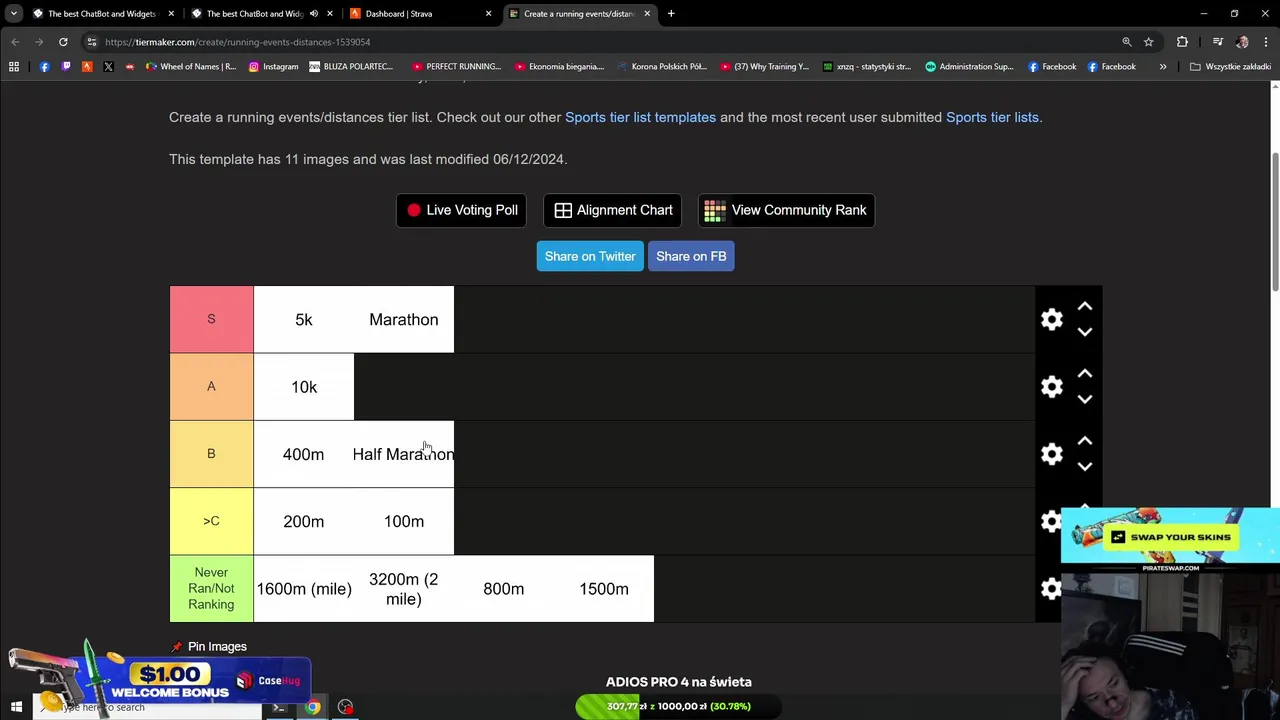The height and width of the screenshot is (720, 1280).
Task: Select the A tier label cell
Action: [x=211, y=387]
